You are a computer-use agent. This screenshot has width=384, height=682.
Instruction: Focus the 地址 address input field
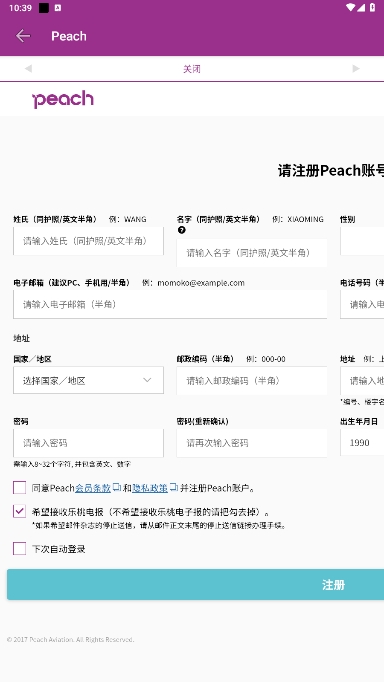[x=362, y=381]
